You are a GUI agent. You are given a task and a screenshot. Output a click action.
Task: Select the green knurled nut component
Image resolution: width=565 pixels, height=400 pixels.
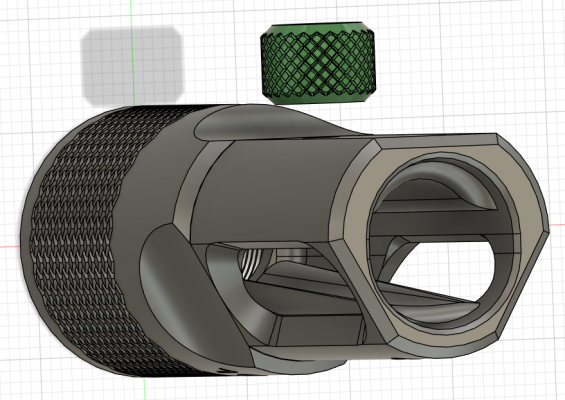coord(318,64)
